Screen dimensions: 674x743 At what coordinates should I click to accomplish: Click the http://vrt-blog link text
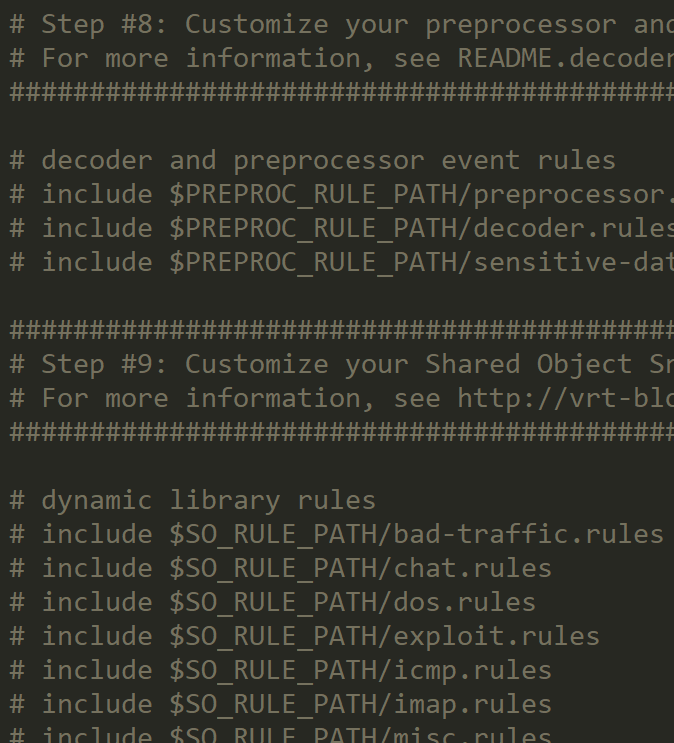tap(565, 399)
